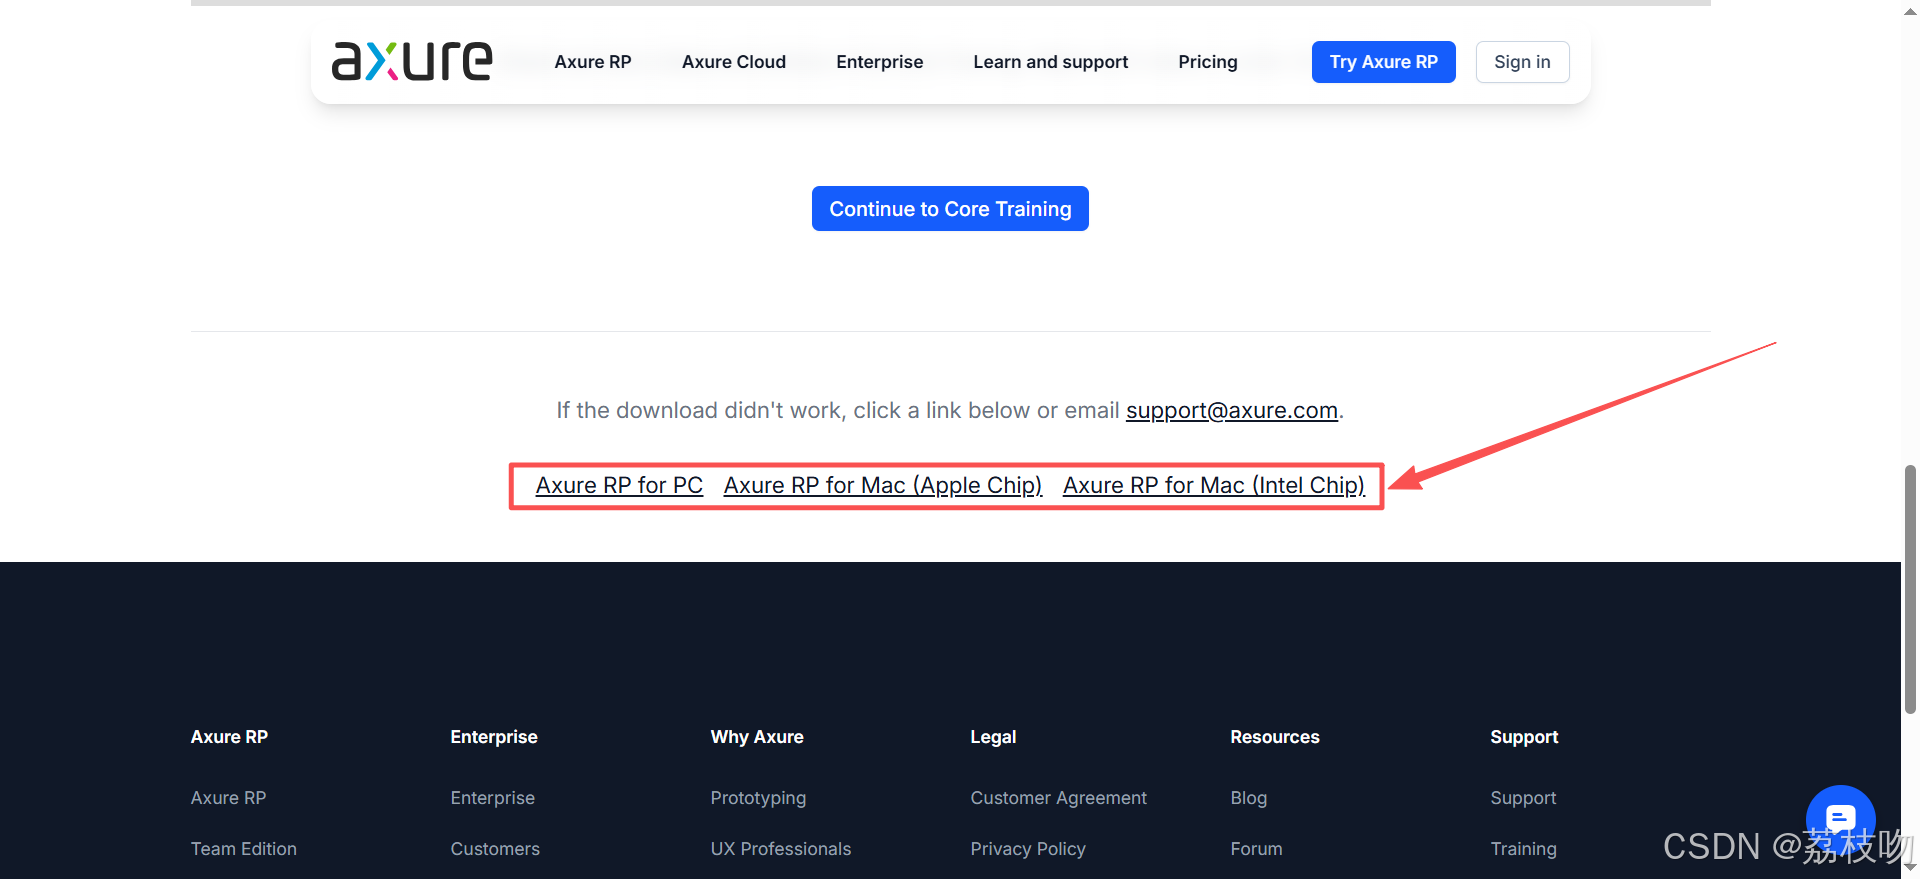The width and height of the screenshot is (1920, 879).
Task: Open Customer Agreement link
Action: [1059, 798]
